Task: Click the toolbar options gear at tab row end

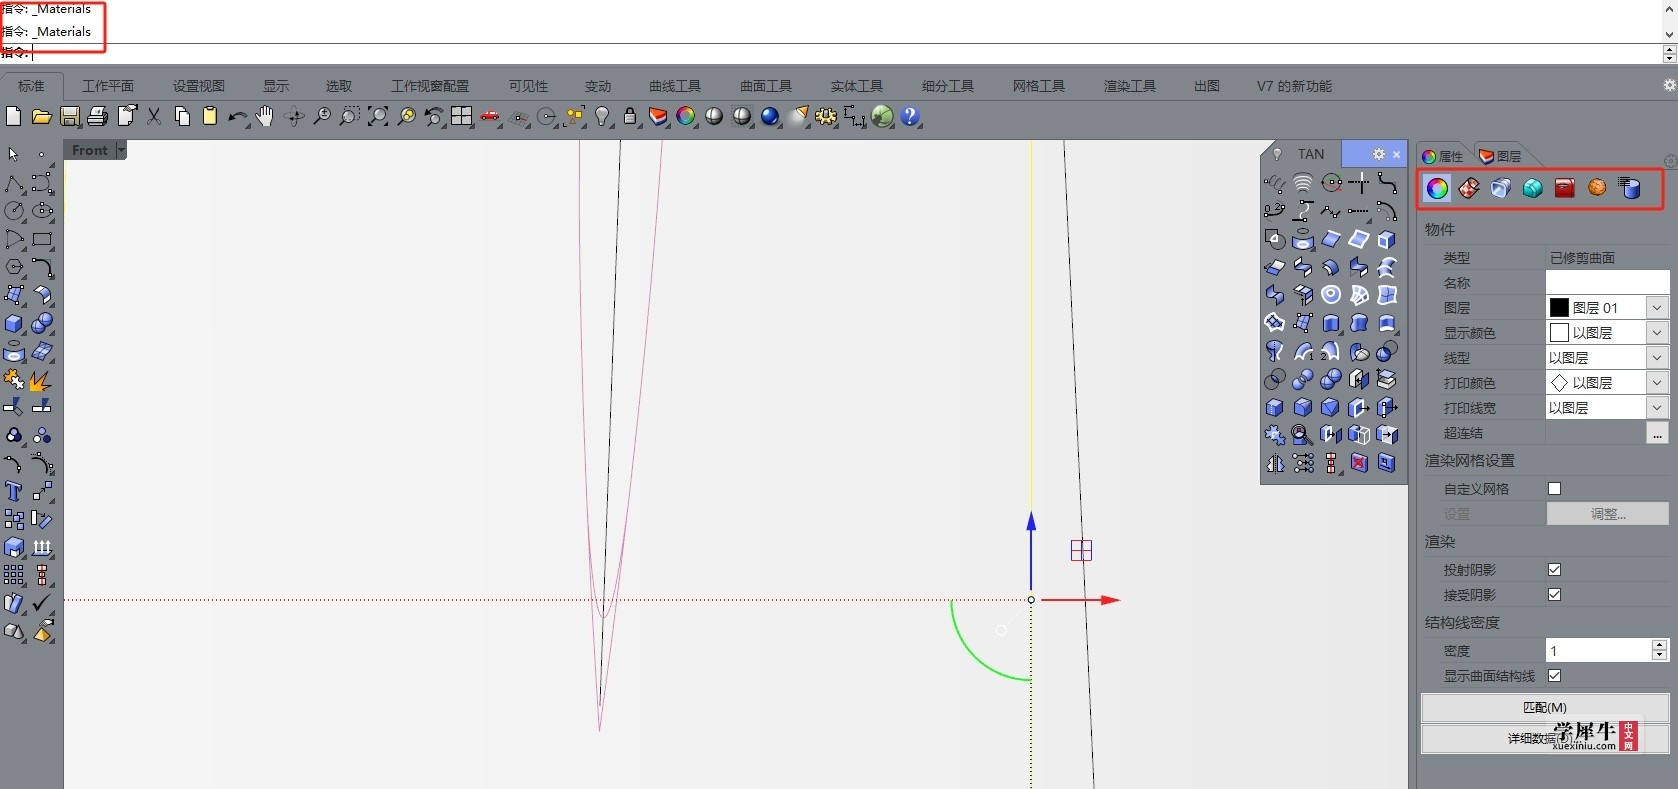Action: (x=1670, y=85)
